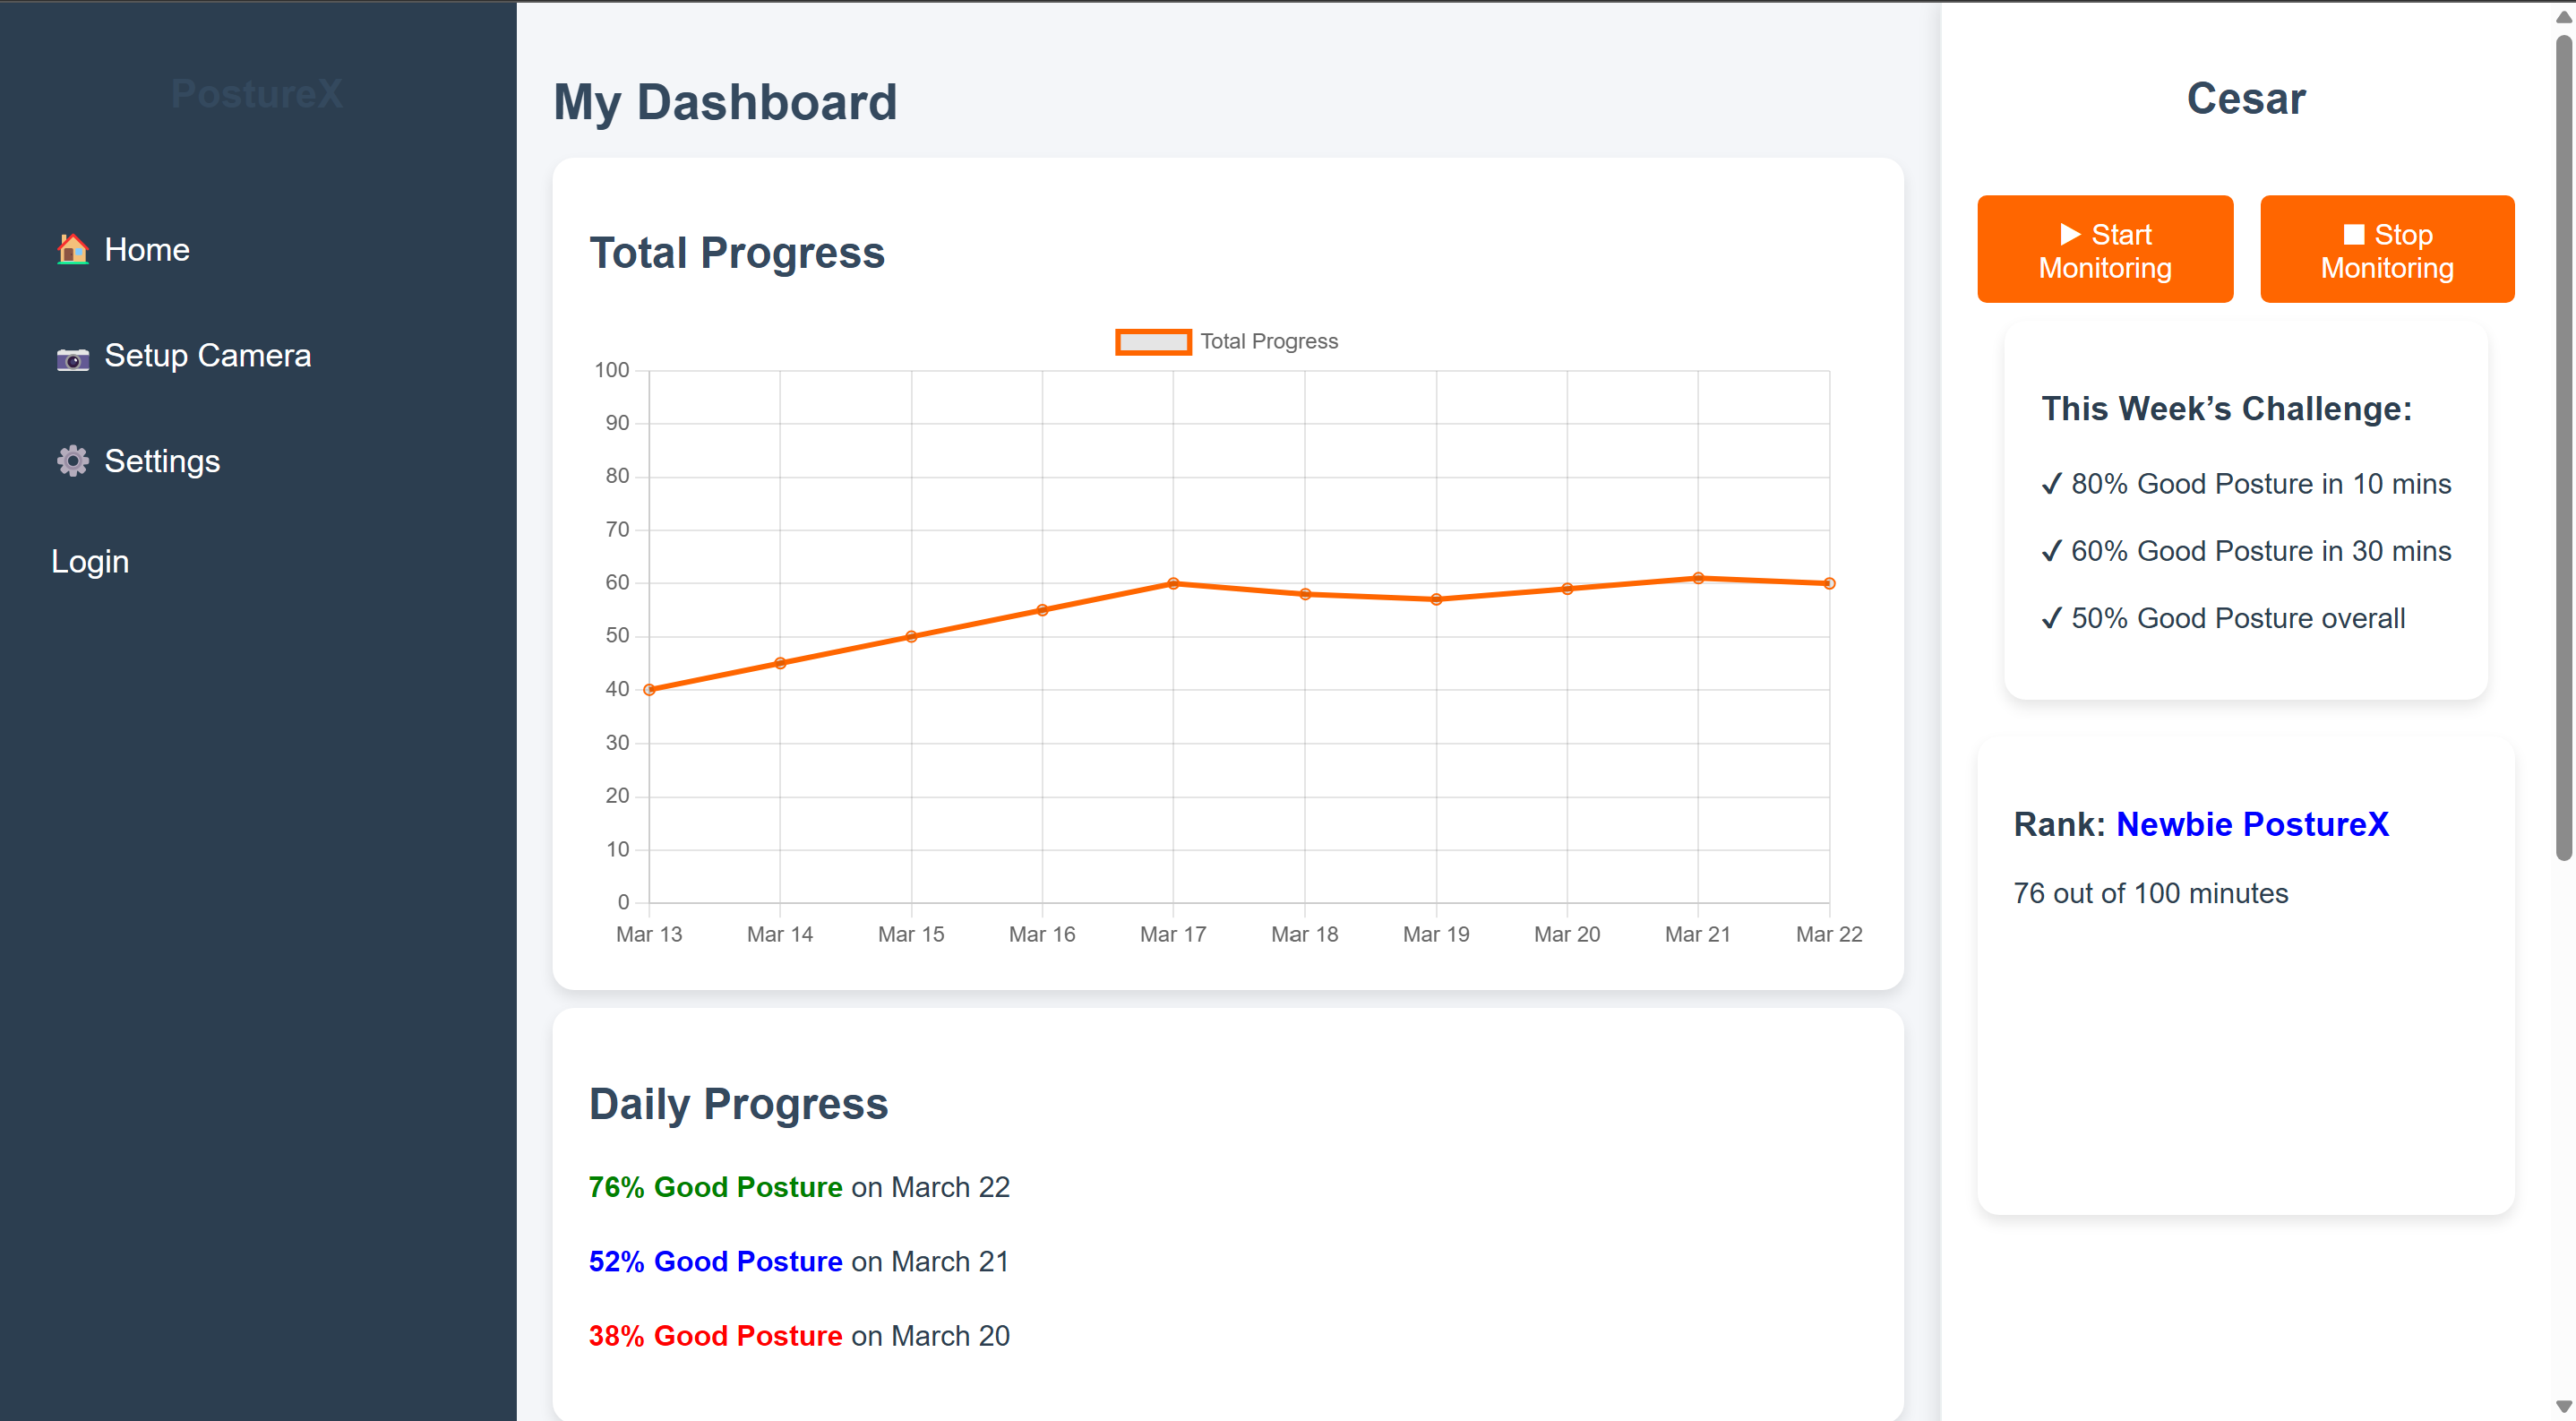Click the Home house icon
The image size is (2576, 1421).
pyautogui.click(x=72, y=249)
